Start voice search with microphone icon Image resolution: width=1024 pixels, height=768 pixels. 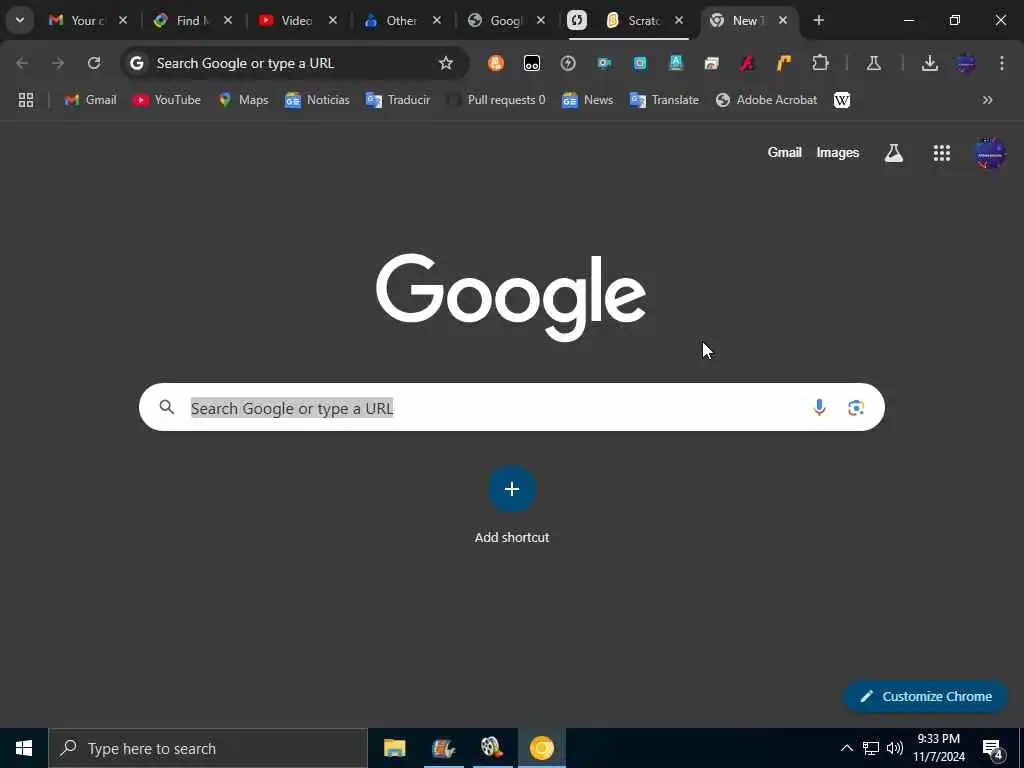[x=819, y=408]
